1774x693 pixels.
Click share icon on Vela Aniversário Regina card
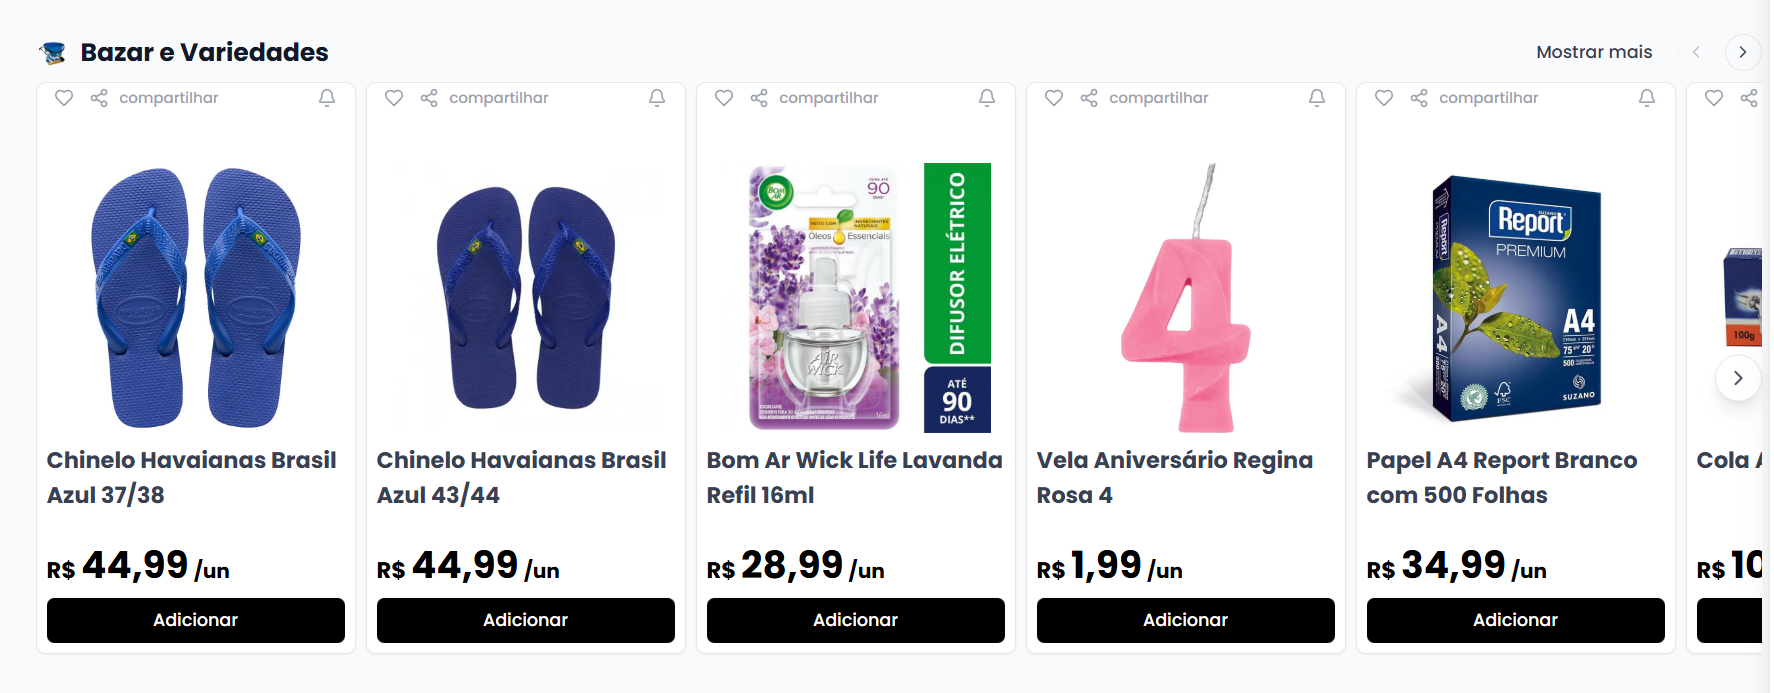(x=1089, y=98)
